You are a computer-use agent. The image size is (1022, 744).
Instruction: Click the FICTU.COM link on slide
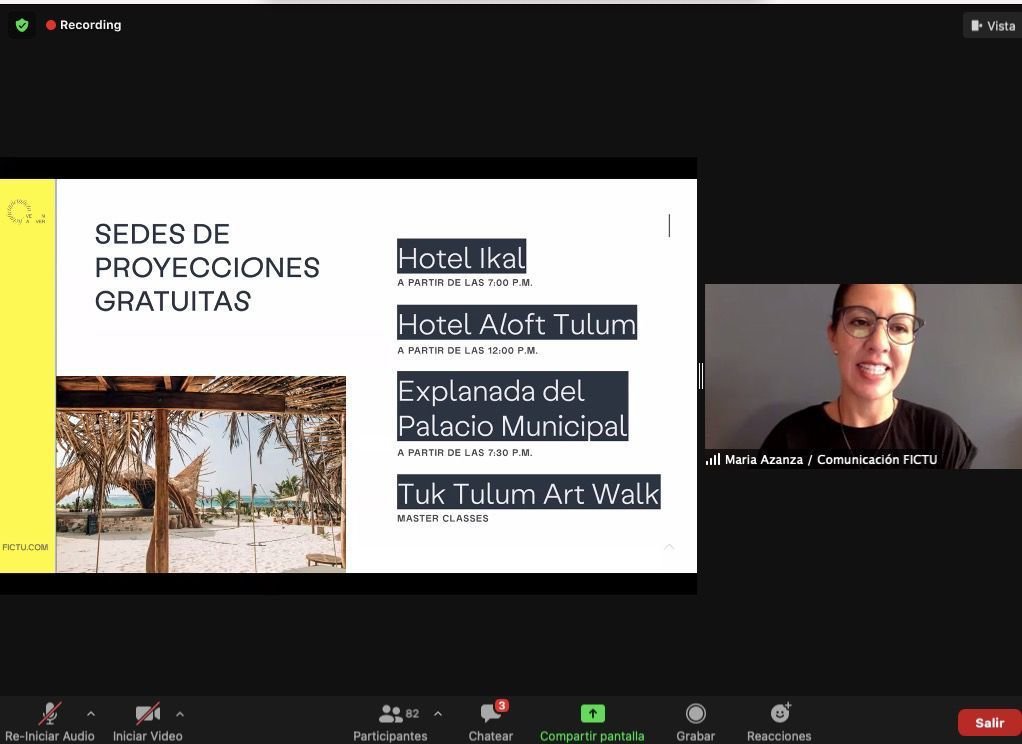(x=25, y=547)
